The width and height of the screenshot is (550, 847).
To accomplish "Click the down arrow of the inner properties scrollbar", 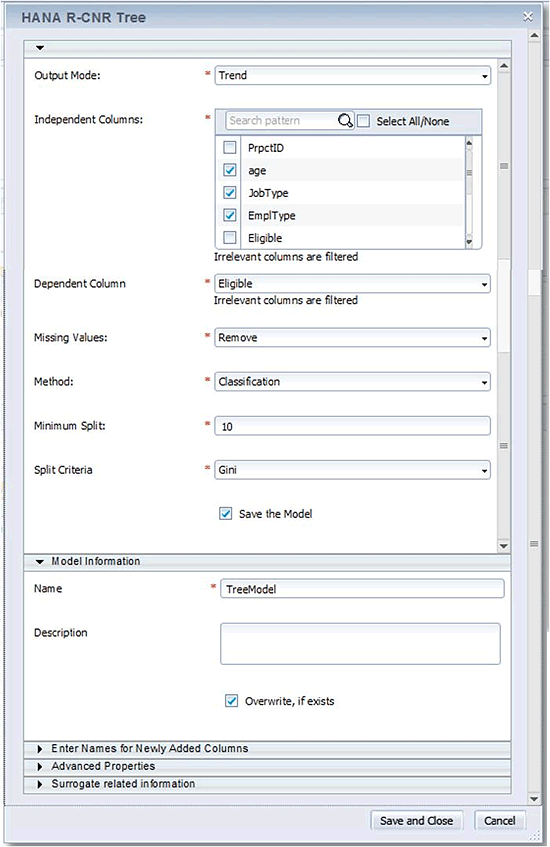I will 504,546.
